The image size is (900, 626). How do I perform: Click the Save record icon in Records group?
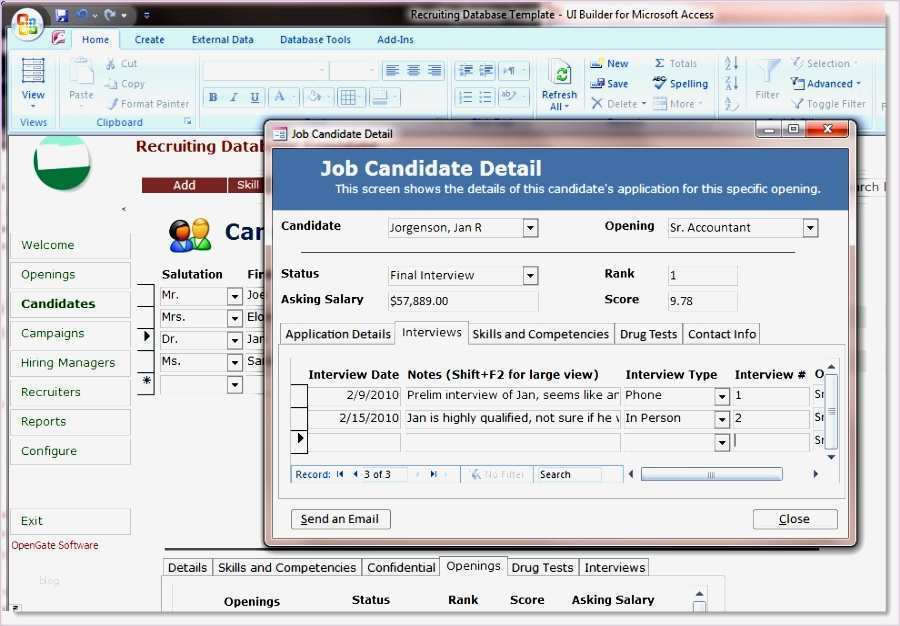[x=597, y=84]
